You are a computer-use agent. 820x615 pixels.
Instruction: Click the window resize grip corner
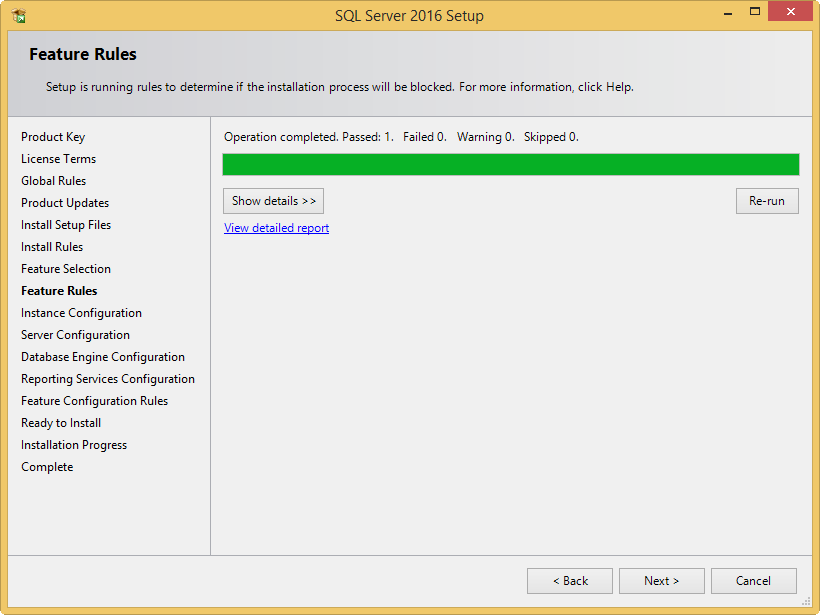(x=806, y=601)
